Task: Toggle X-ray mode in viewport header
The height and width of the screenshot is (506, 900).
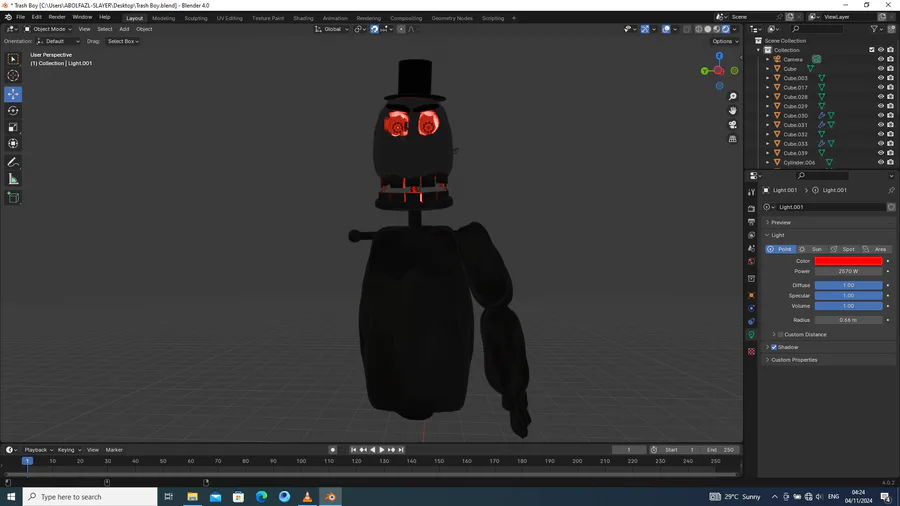Action: point(687,29)
